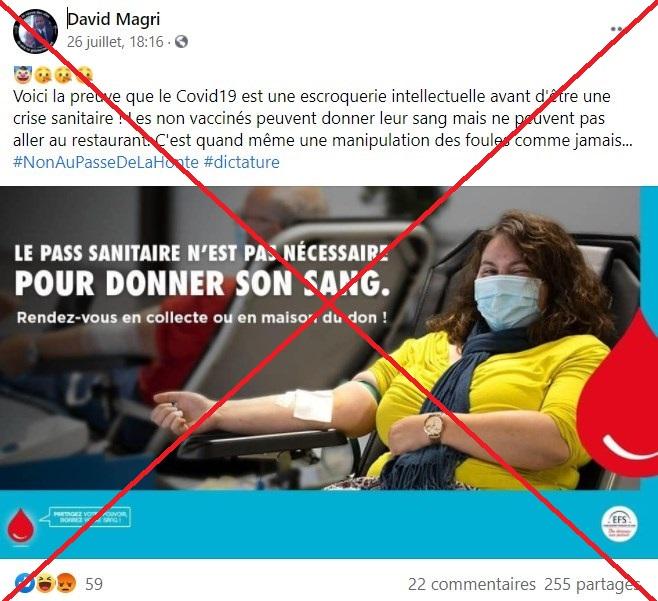The image size is (658, 601).
Task: Click the David Magri author name
Action: [x=114, y=20]
